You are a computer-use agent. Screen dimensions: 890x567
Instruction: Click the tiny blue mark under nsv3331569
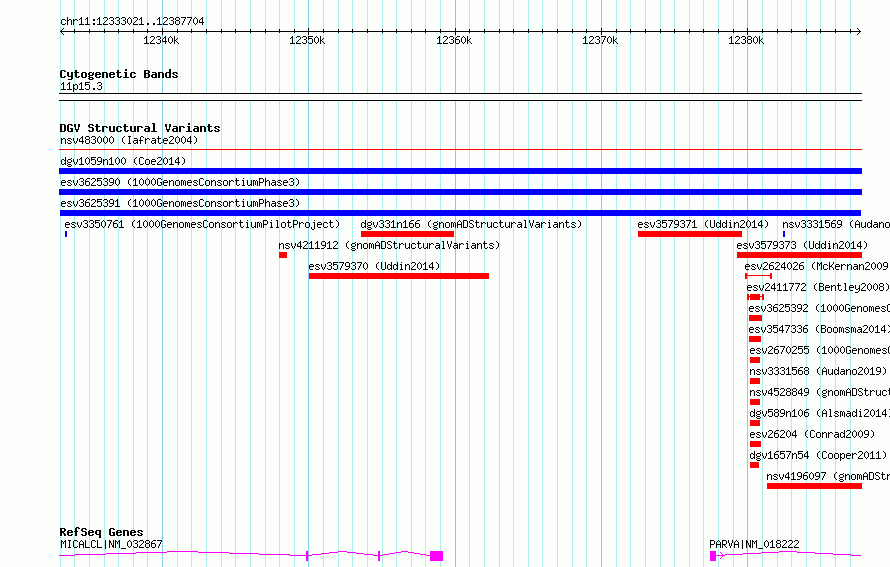coord(784,234)
